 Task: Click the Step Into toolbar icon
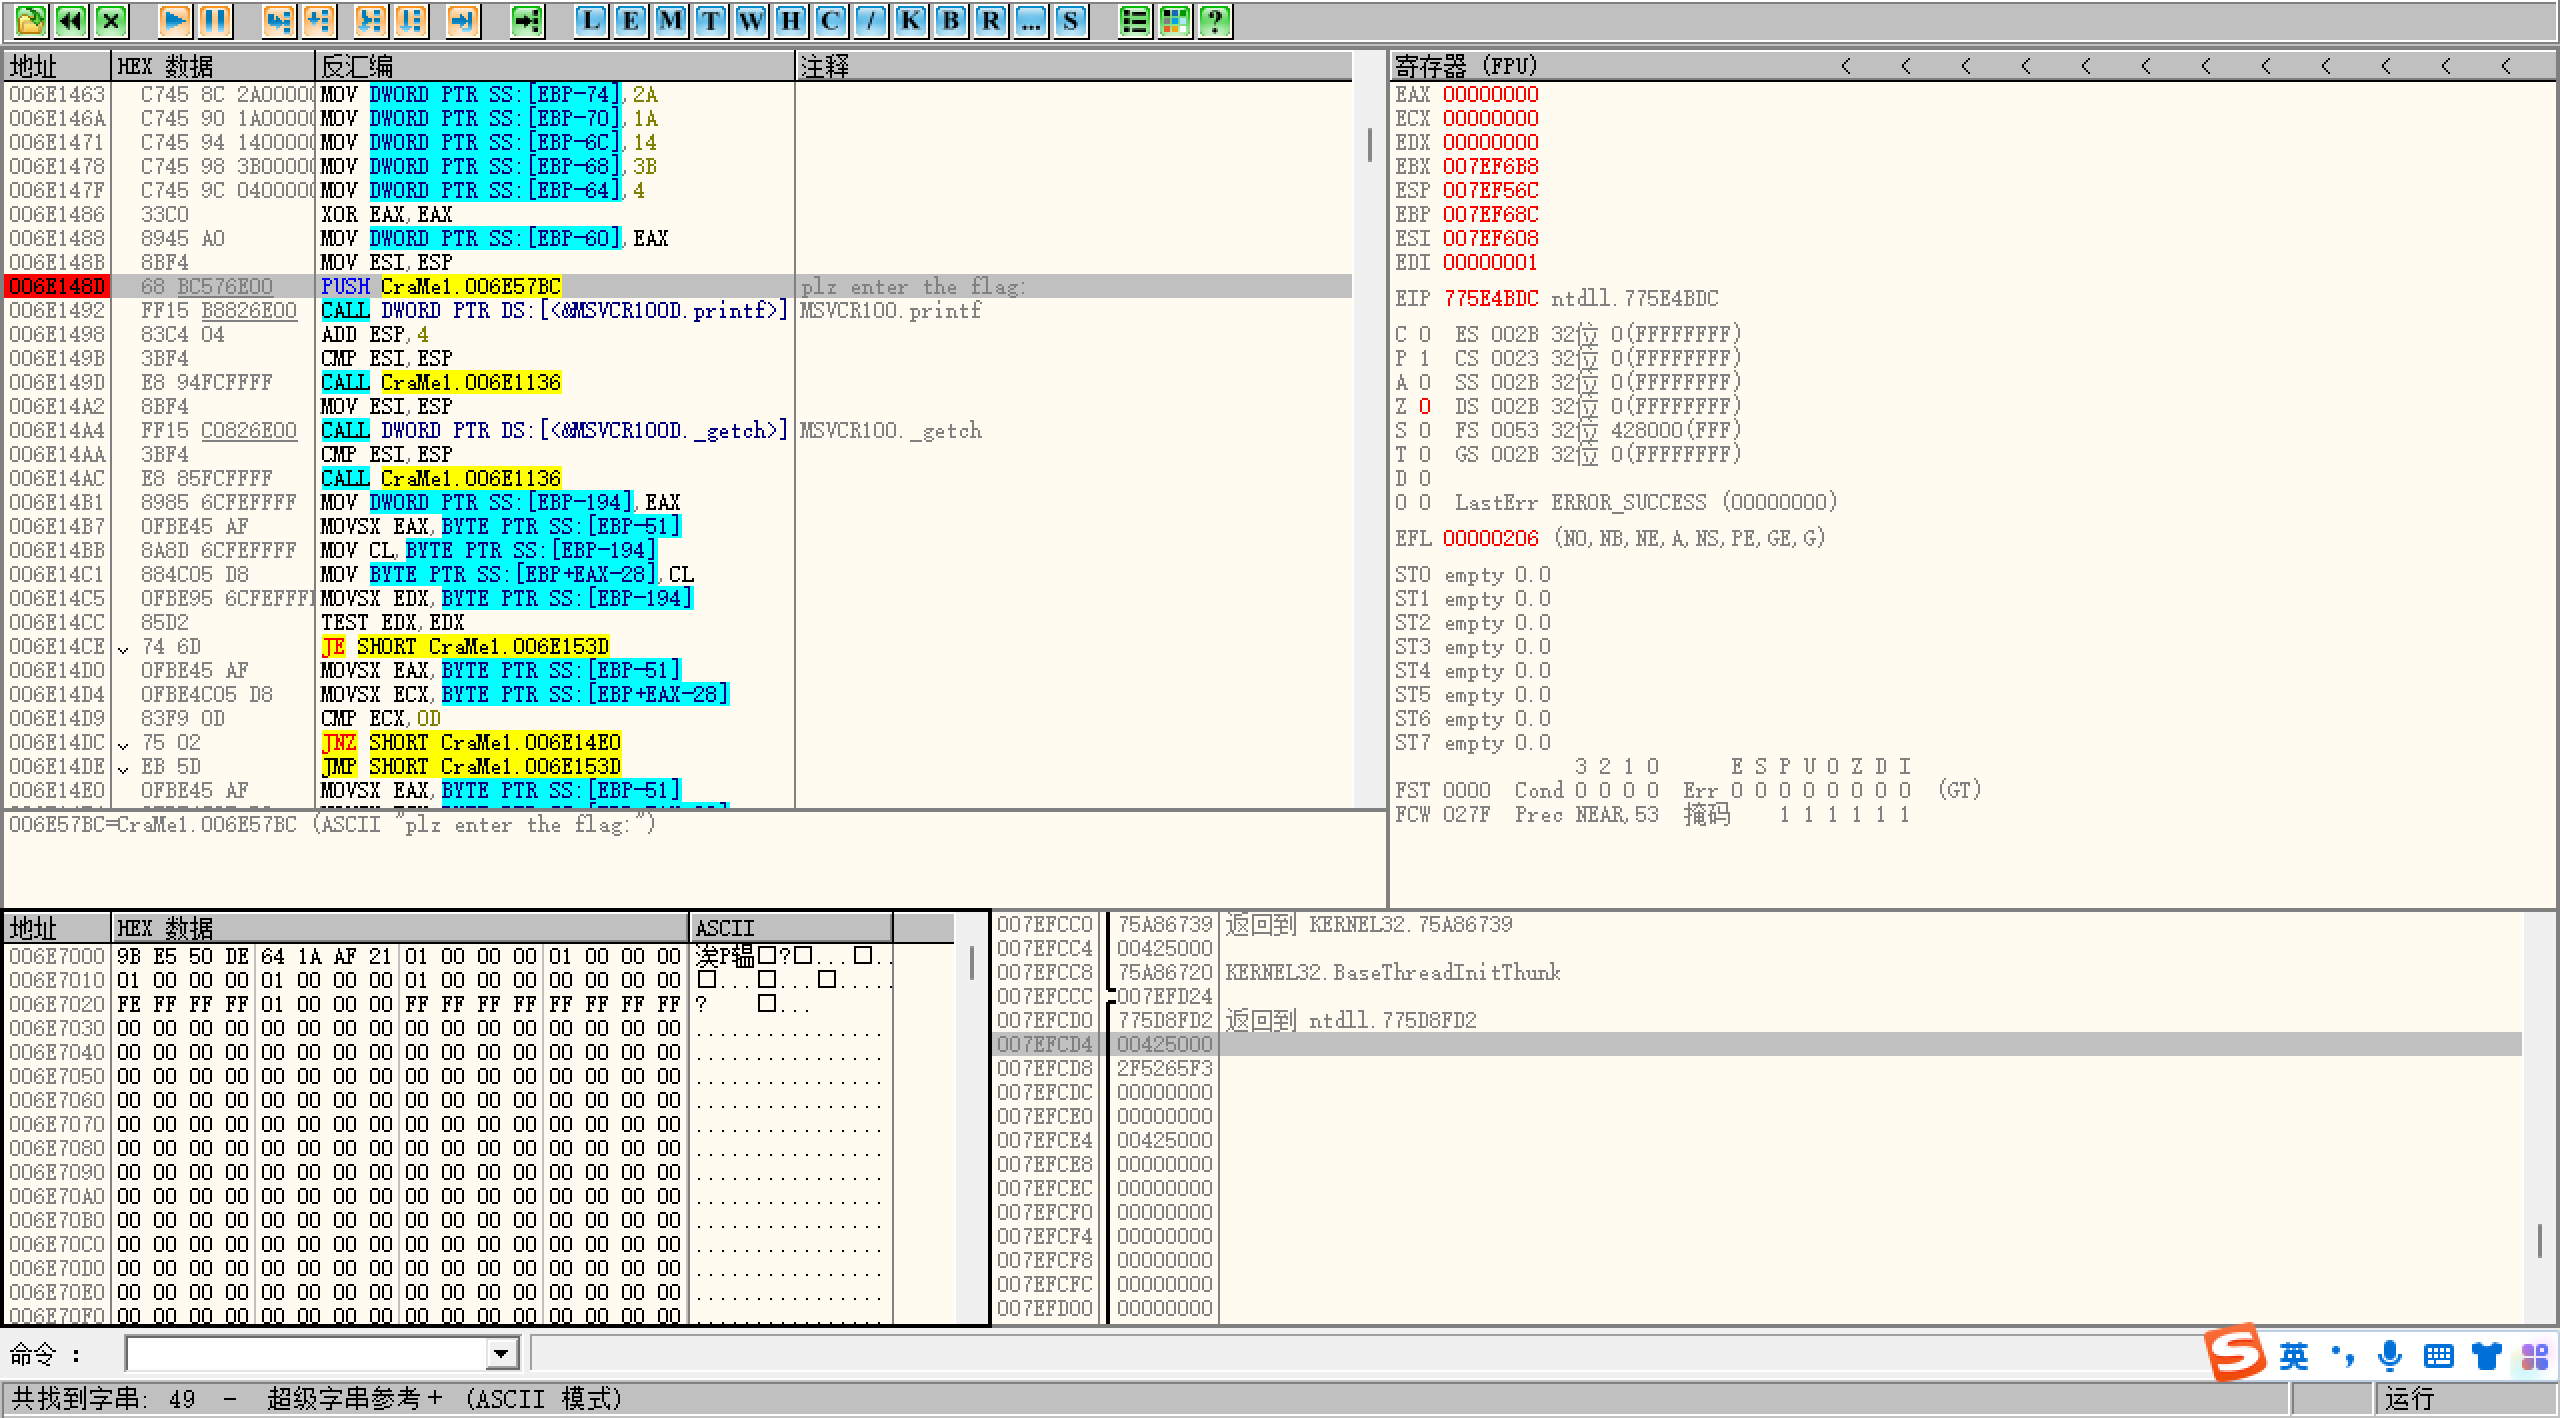click(279, 20)
